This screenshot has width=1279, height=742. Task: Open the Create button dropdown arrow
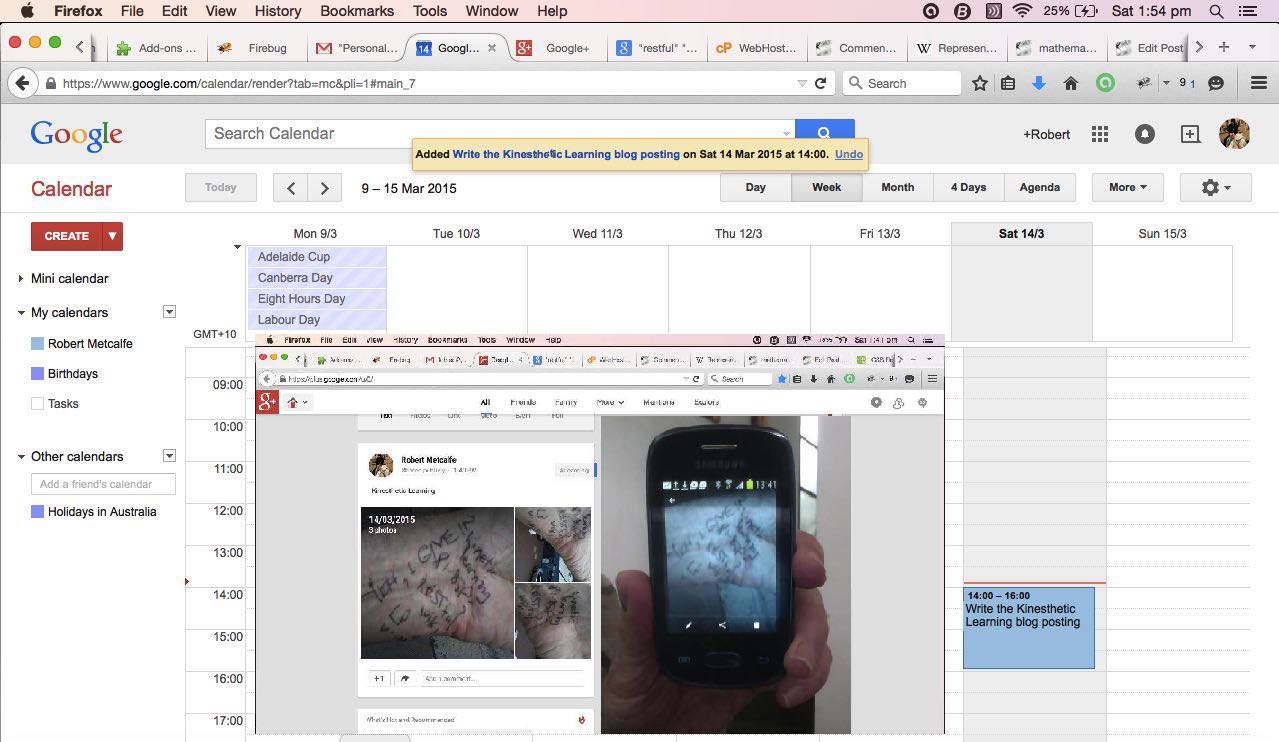(113, 236)
